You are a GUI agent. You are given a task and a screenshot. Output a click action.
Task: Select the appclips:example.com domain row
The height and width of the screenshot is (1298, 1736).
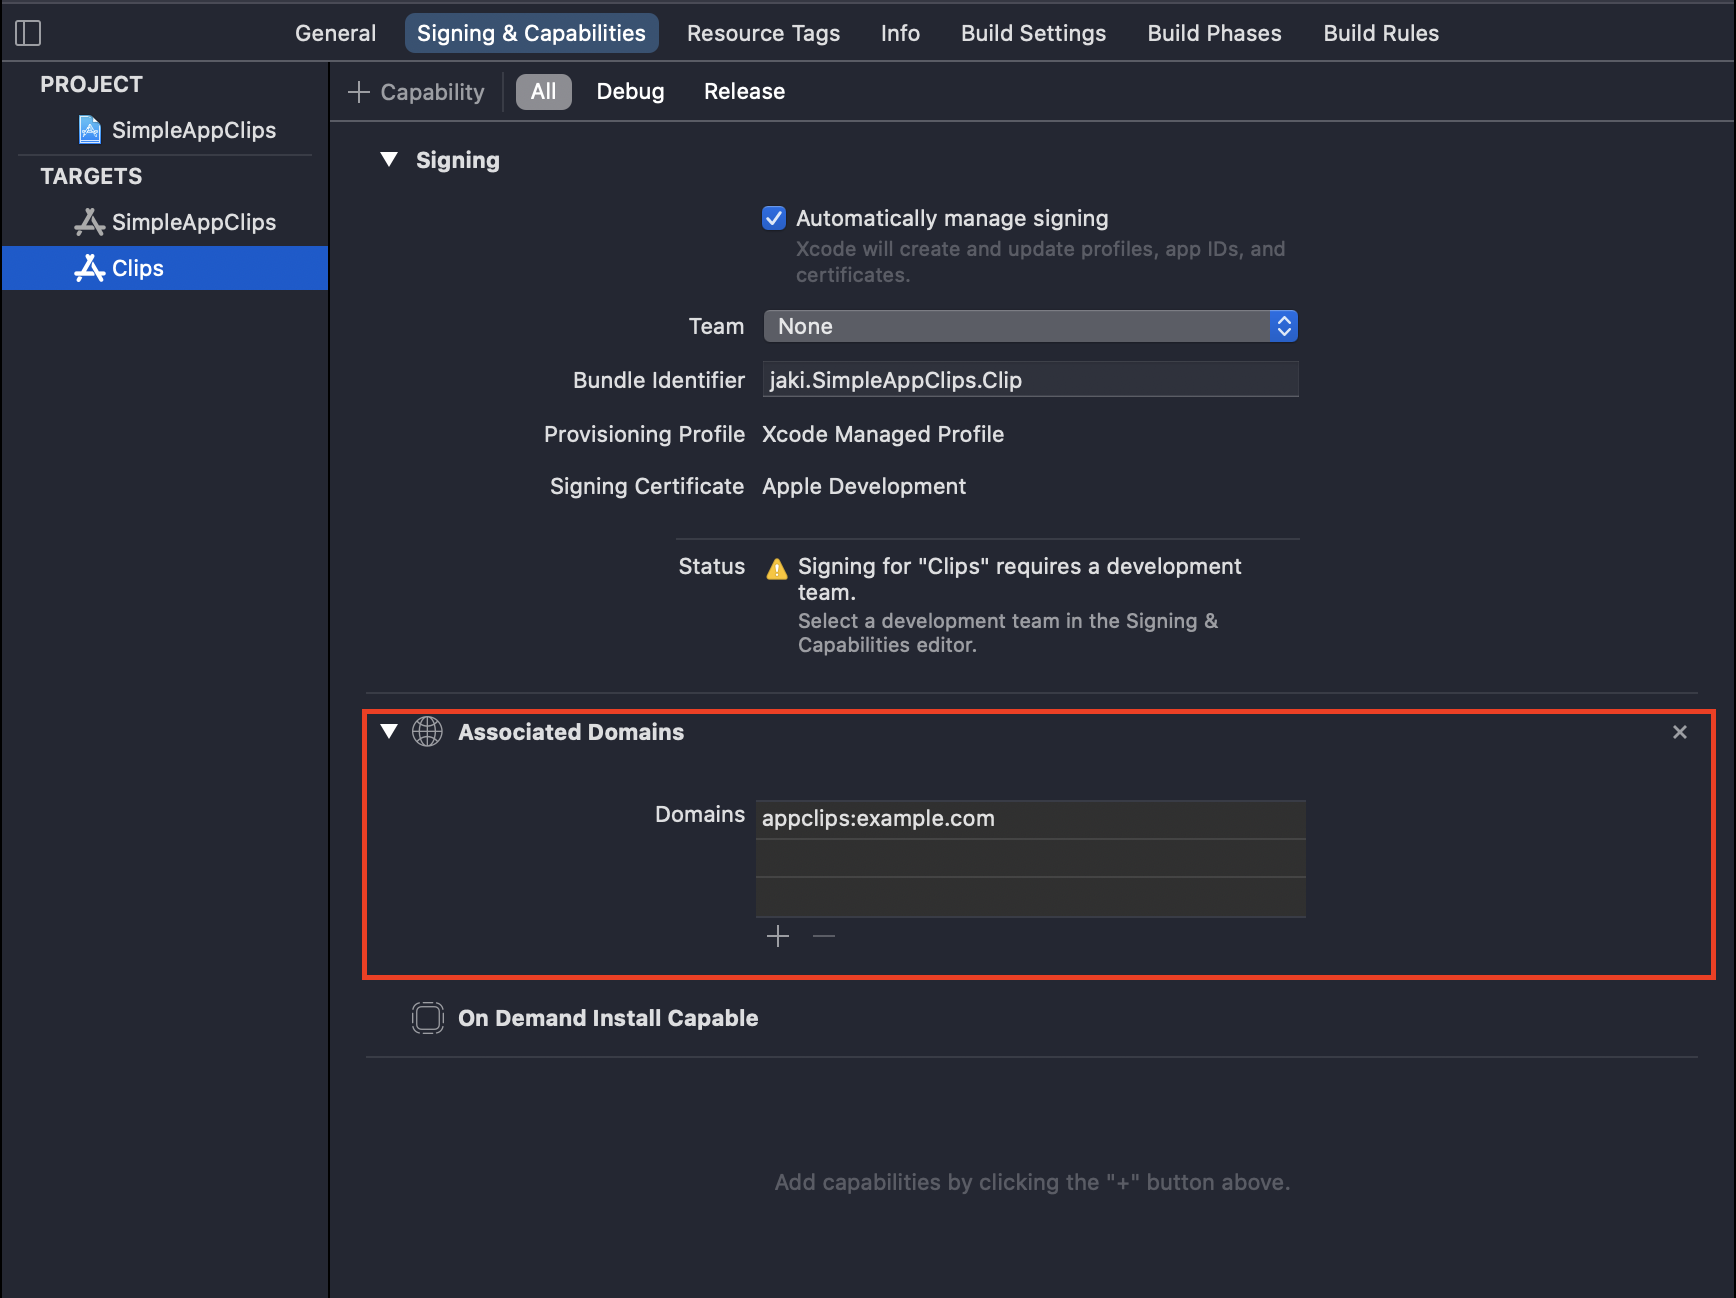(1030, 819)
